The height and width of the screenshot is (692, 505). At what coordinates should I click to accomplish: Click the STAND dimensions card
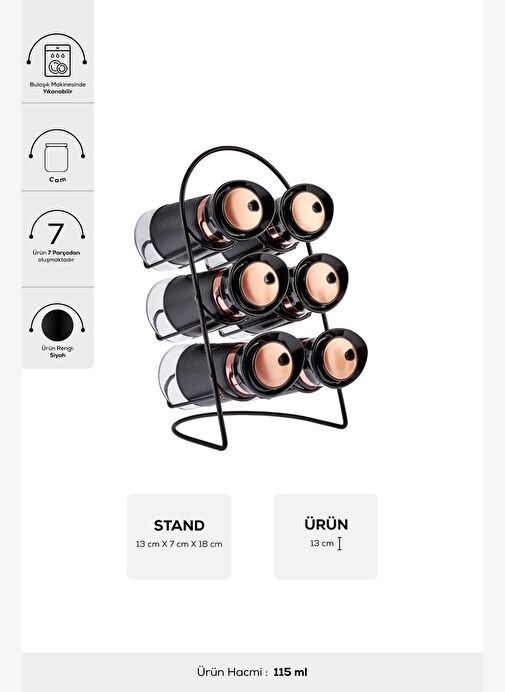coord(179,536)
